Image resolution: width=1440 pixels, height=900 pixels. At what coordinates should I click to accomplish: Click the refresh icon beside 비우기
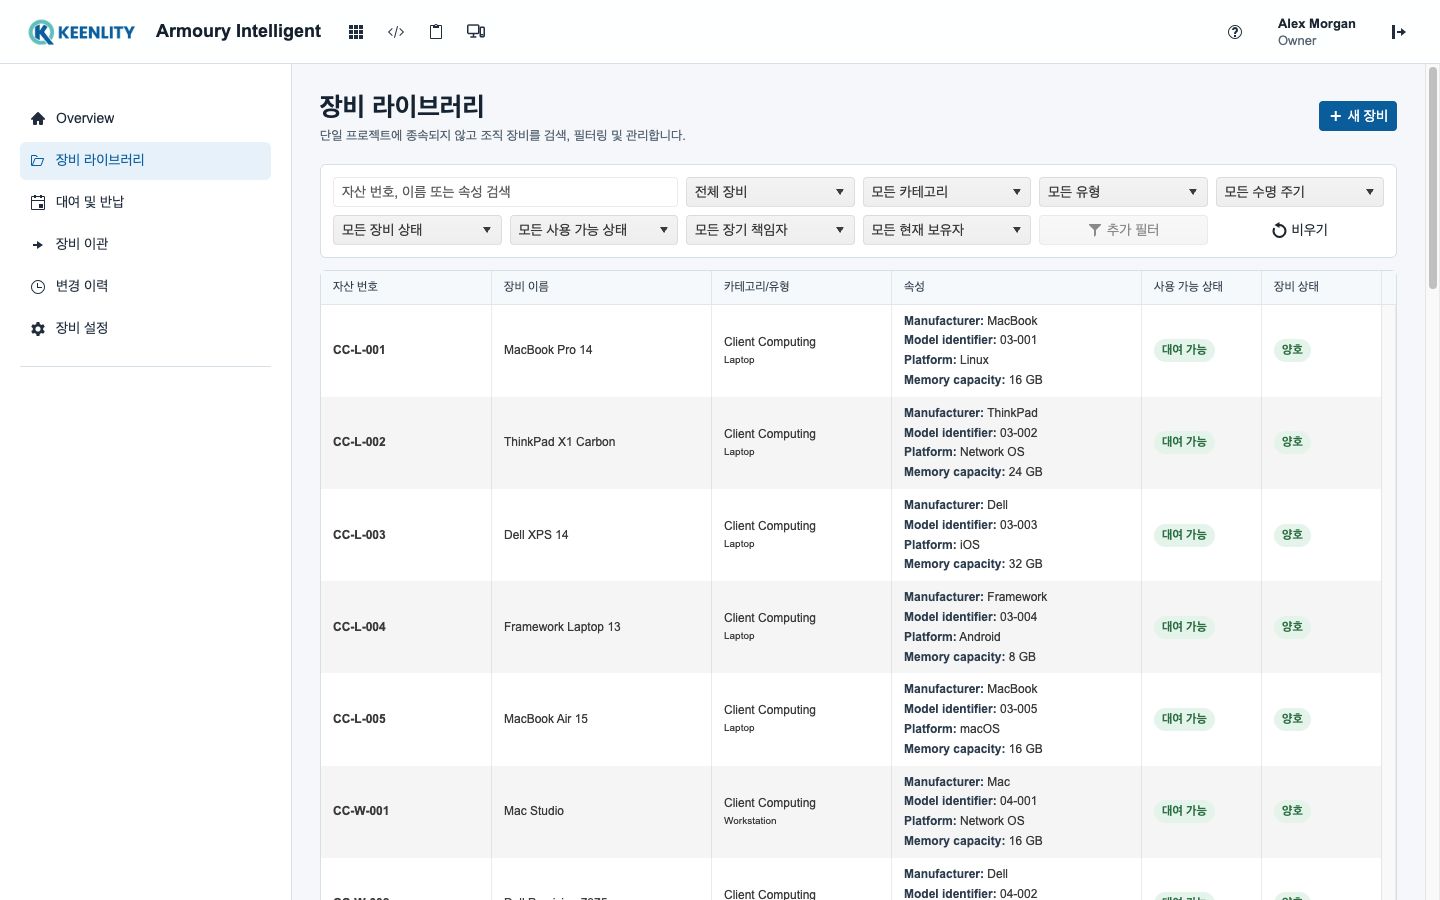[1279, 230]
